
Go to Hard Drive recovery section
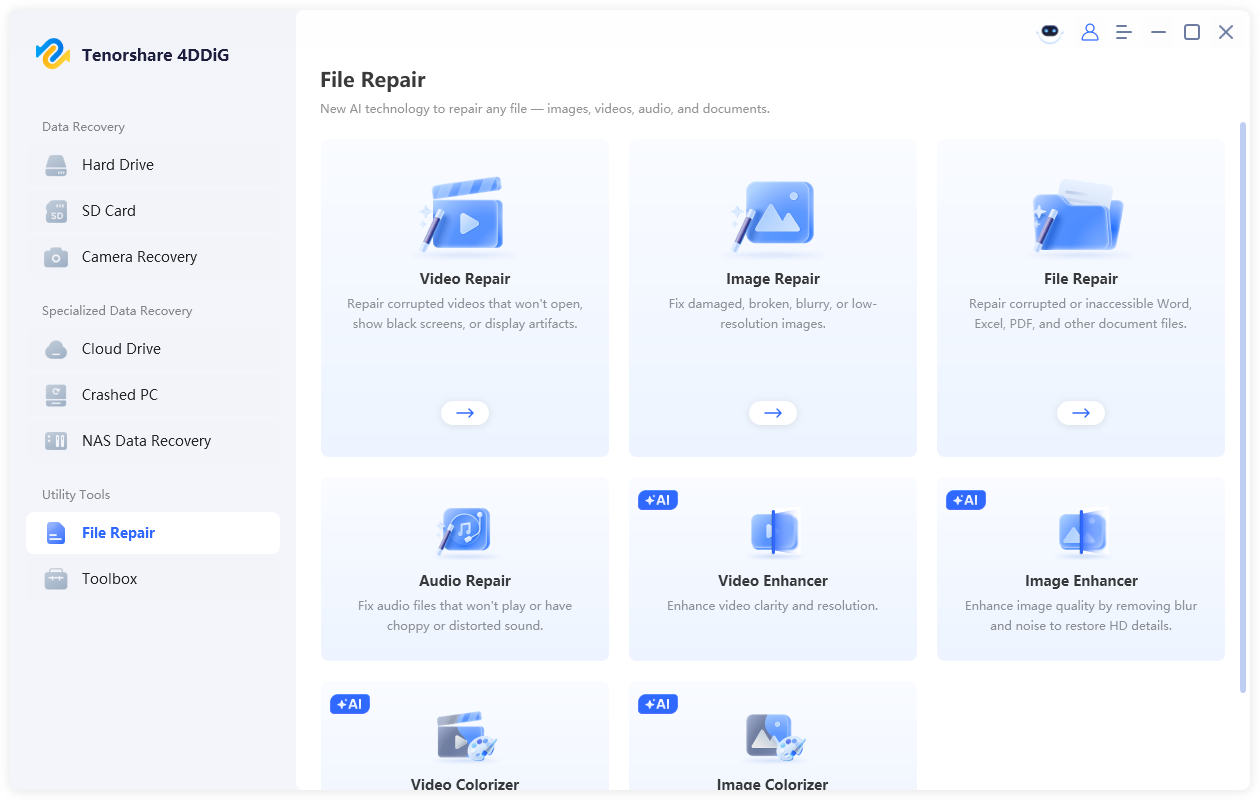click(153, 165)
